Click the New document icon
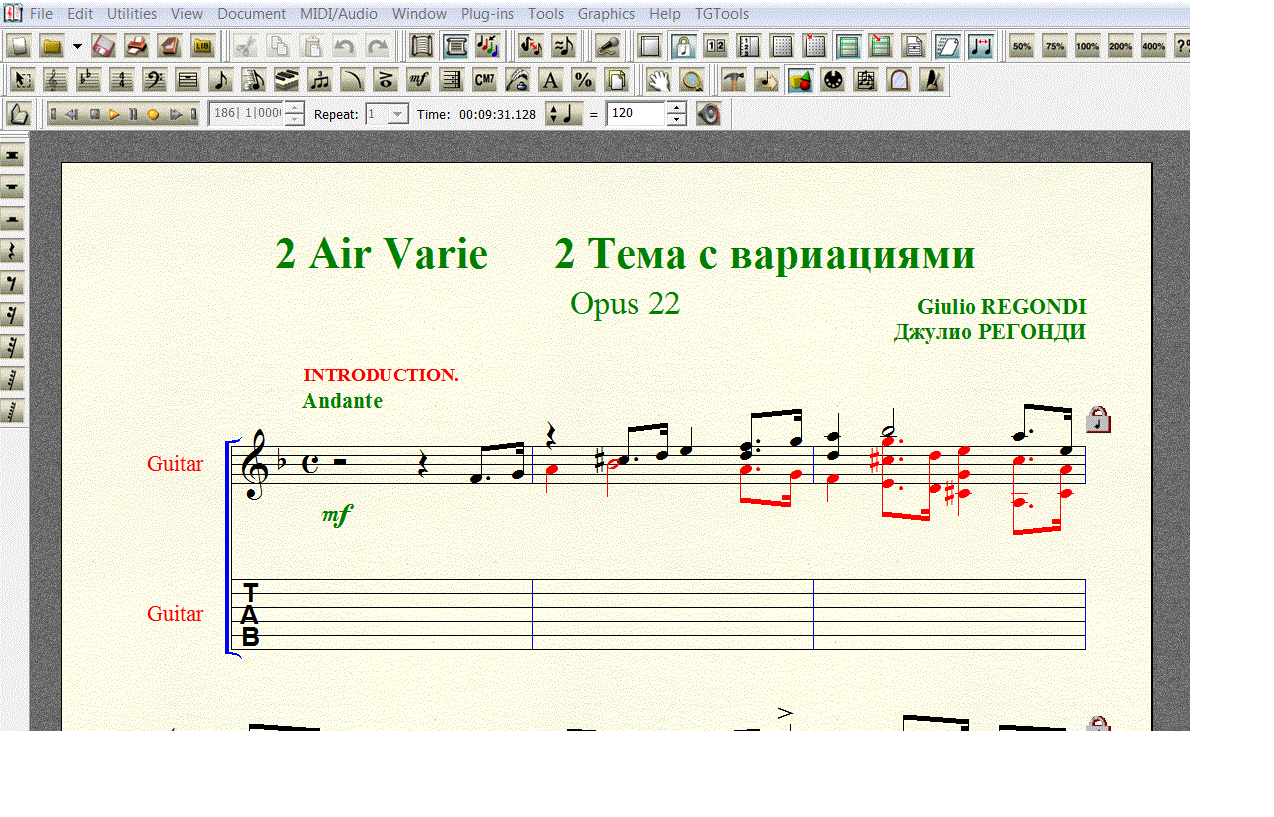The width and height of the screenshot is (1274, 817). pyautogui.click(x=19, y=46)
